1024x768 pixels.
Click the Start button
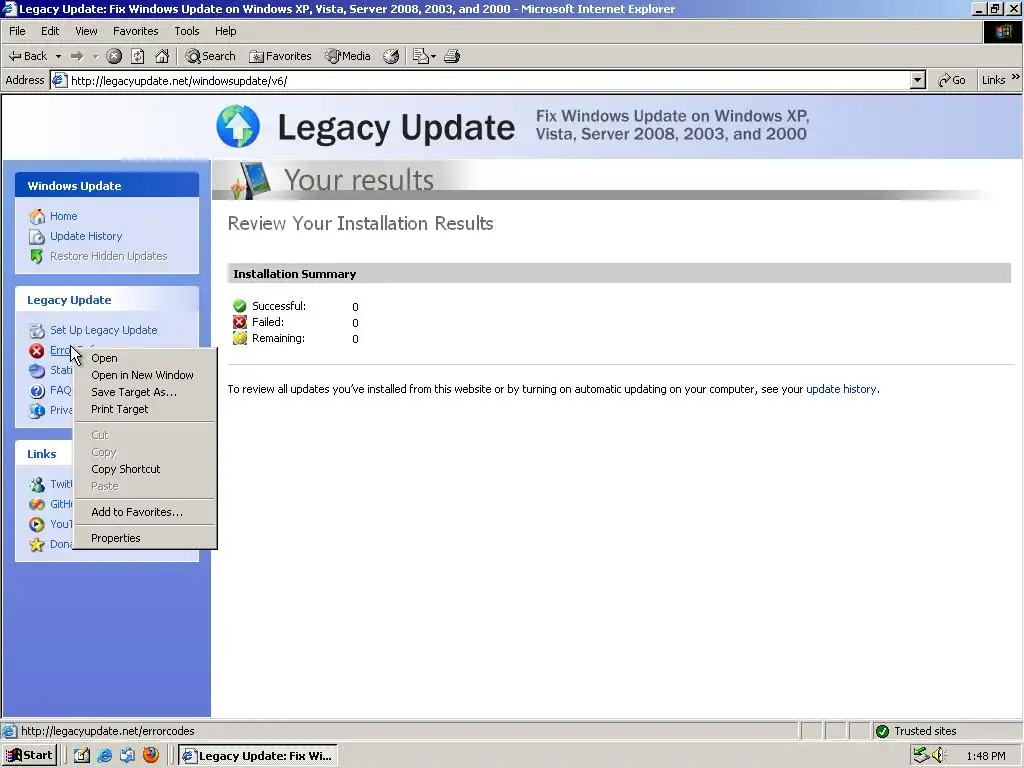click(x=29, y=756)
